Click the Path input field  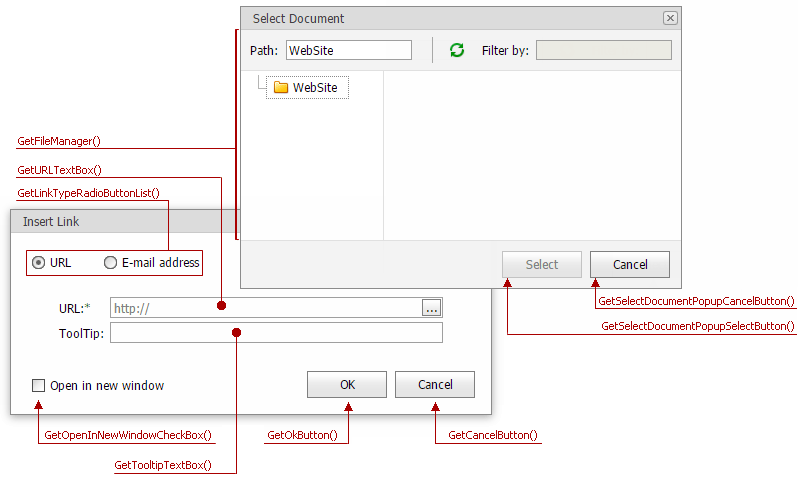point(349,50)
